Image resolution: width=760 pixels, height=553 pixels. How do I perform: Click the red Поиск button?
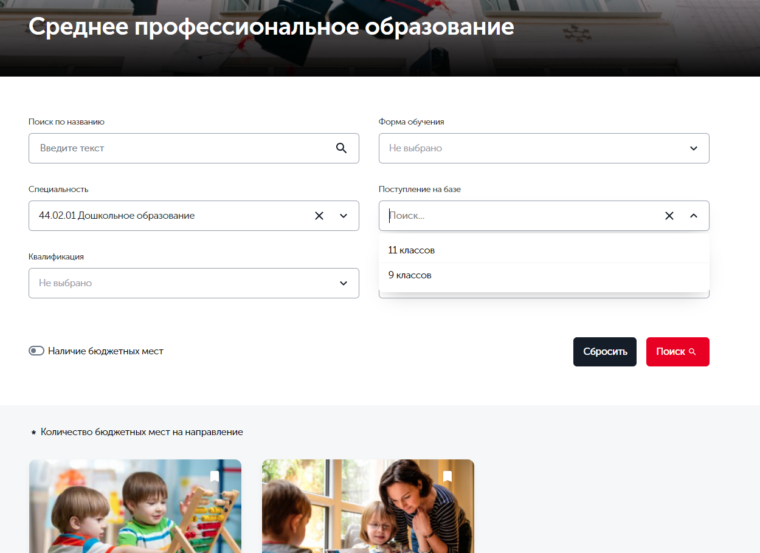point(677,352)
